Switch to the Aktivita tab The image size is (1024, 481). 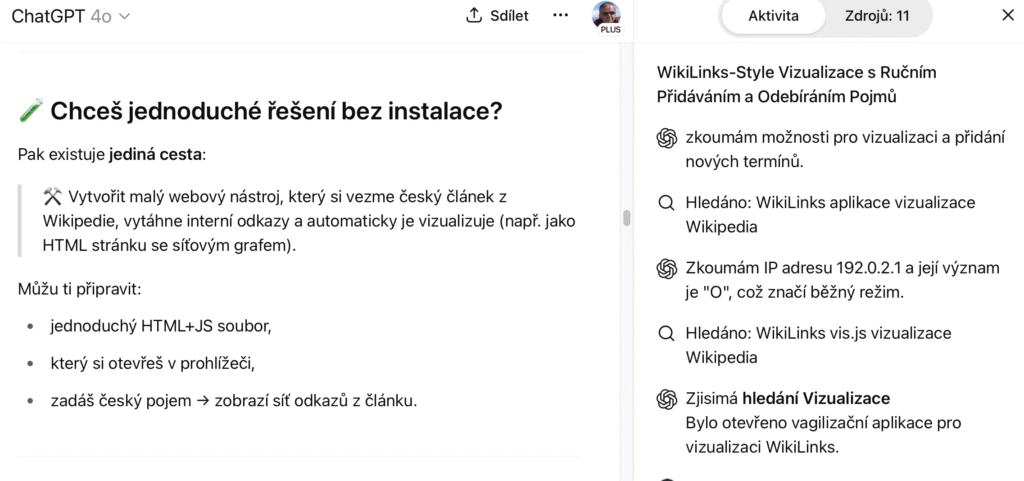[x=773, y=16]
